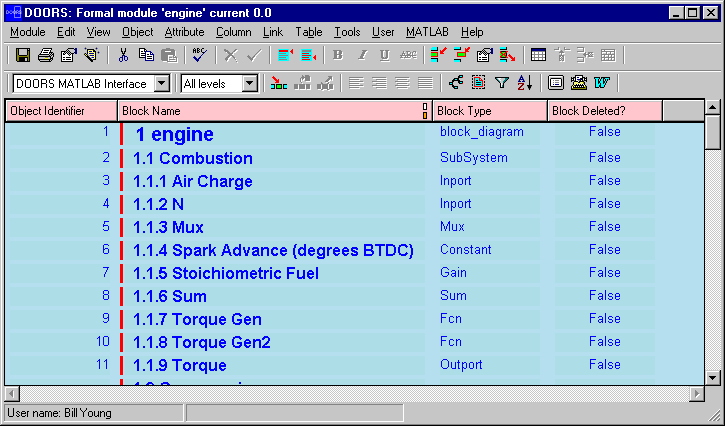Open object properties icon in top toolbar
Viewport: 725px width, 426px height.
point(485,56)
